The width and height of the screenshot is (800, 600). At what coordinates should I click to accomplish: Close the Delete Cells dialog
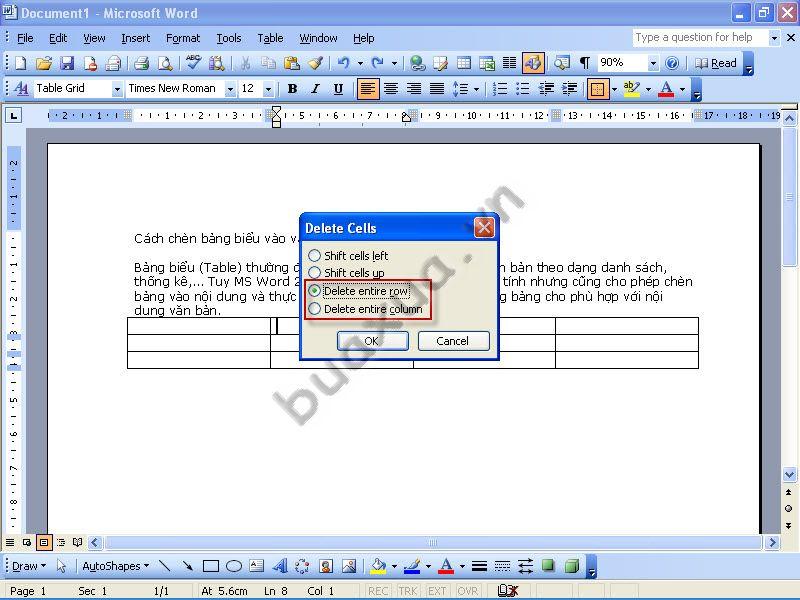coord(484,228)
